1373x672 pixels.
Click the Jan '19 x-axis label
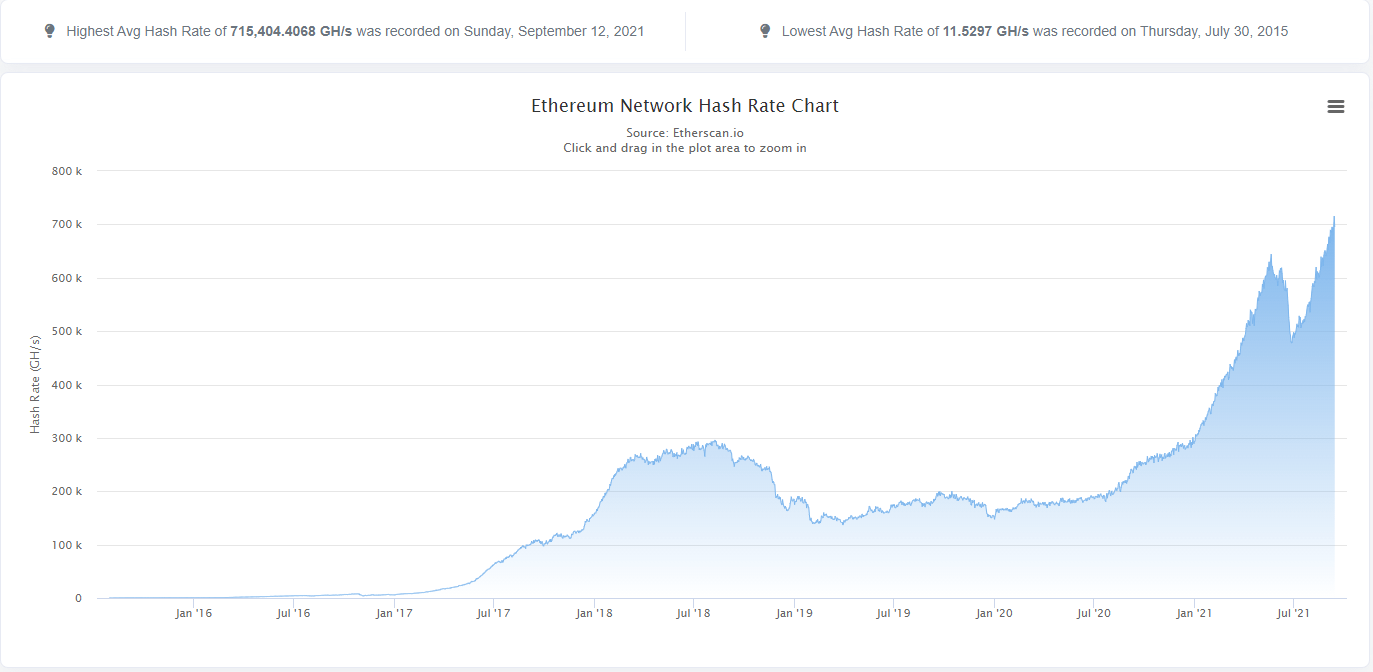coord(794,613)
